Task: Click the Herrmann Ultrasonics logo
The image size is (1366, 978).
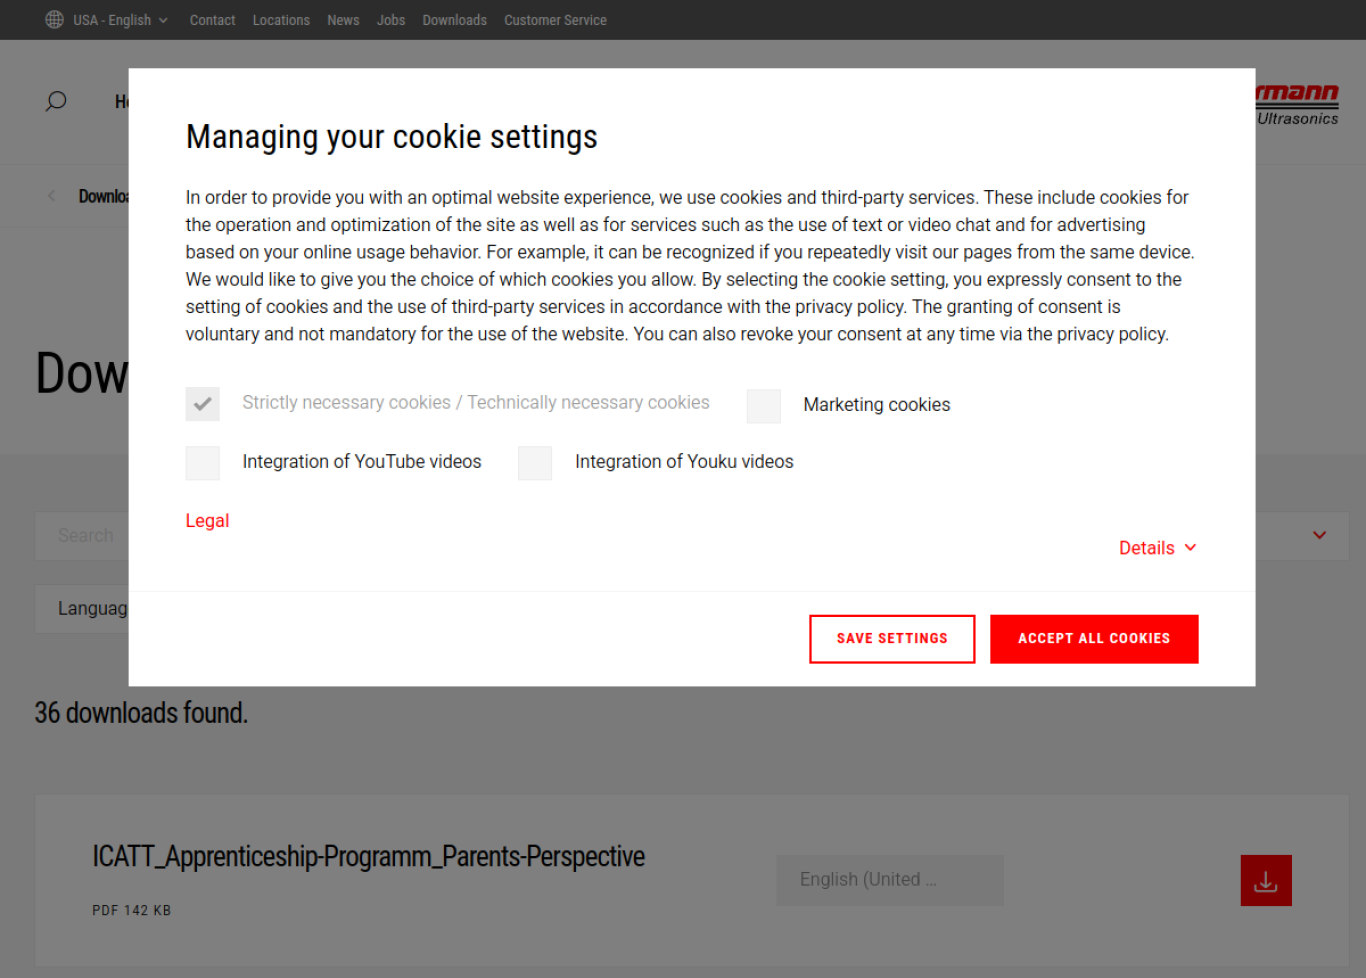Action: 1297,104
